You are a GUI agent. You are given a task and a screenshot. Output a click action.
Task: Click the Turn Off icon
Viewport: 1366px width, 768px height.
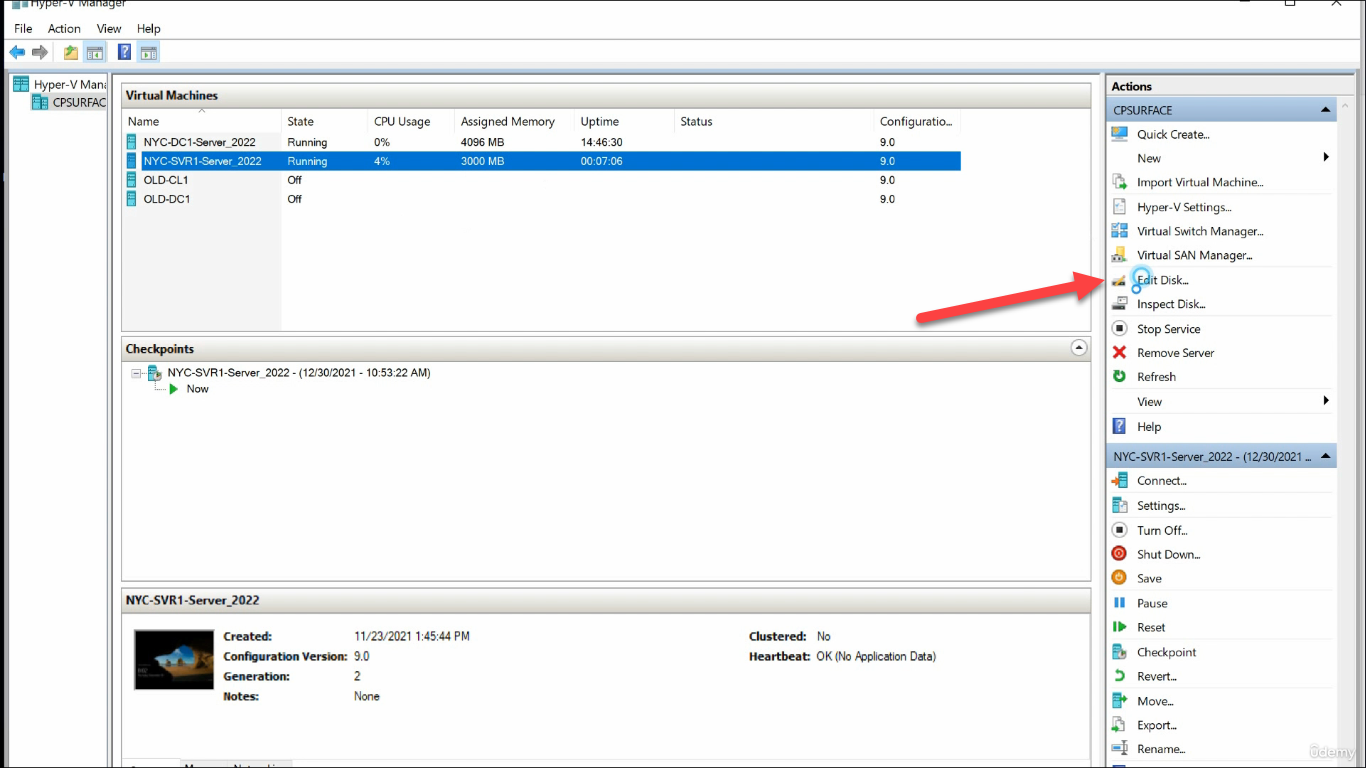coord(1120,530)
